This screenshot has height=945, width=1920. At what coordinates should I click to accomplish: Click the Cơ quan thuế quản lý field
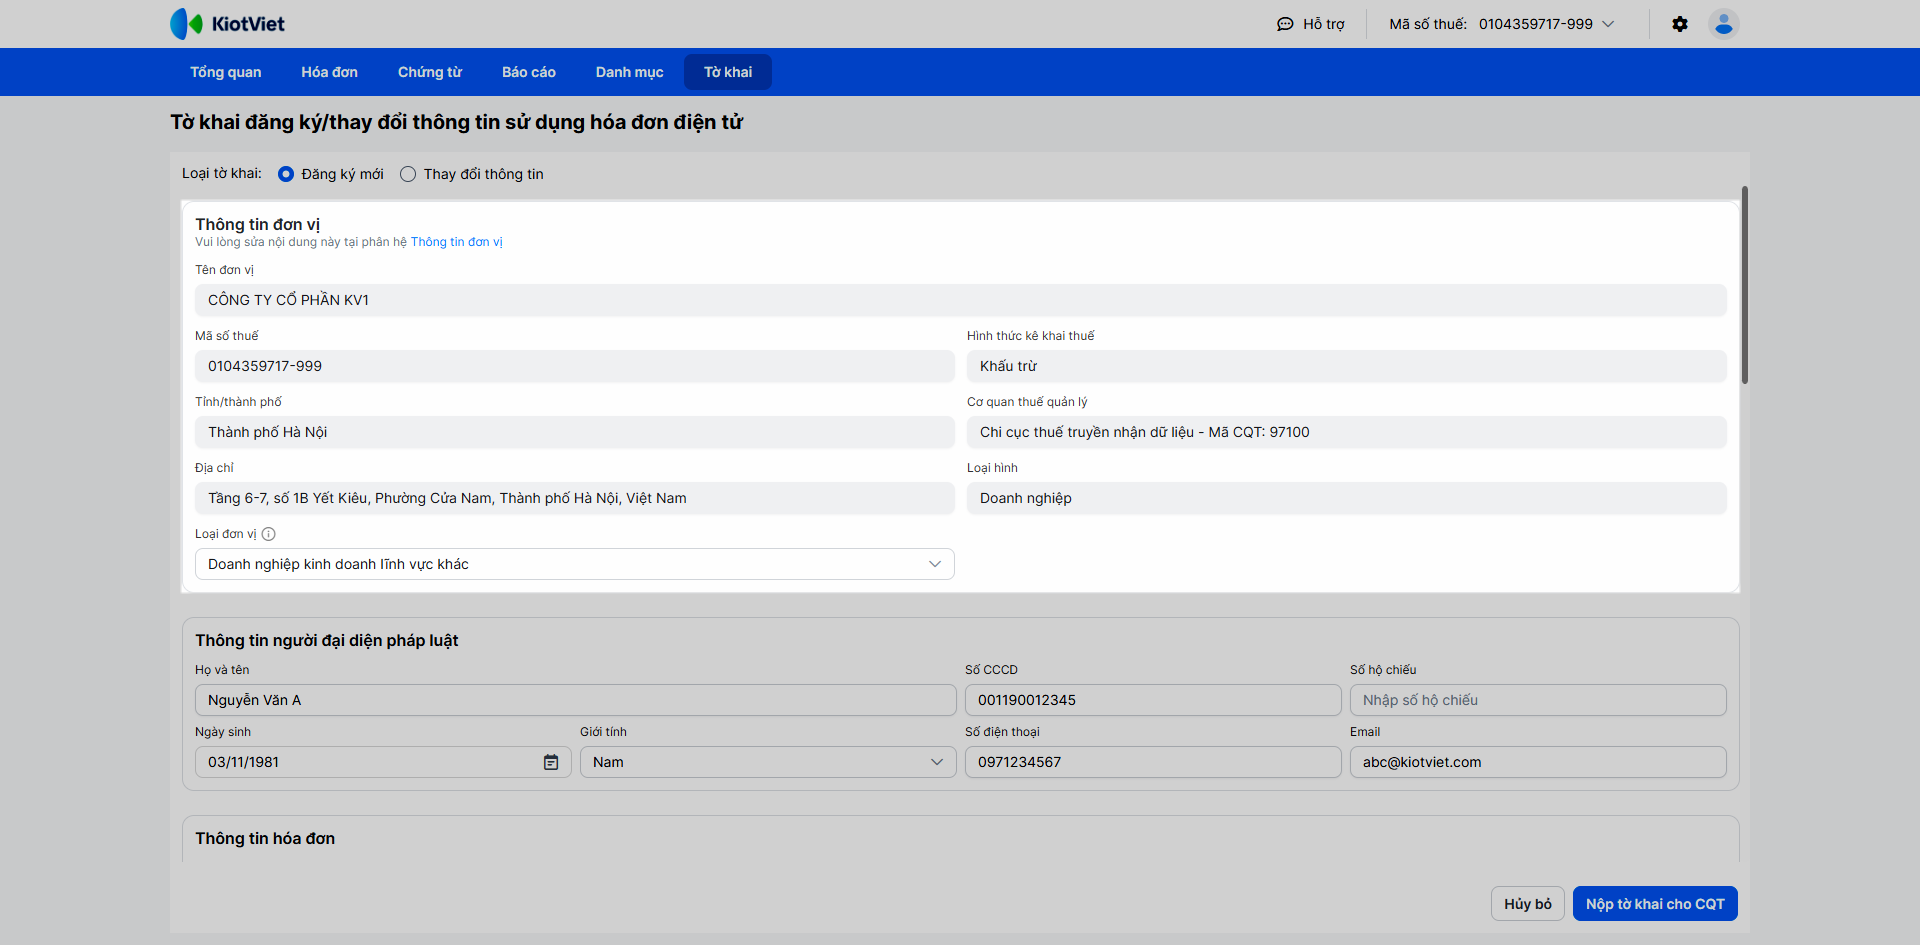click(x=1347, y=432)
